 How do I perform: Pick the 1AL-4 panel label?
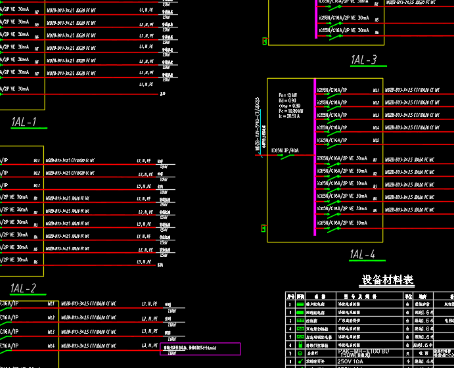[x=362, y=254]
